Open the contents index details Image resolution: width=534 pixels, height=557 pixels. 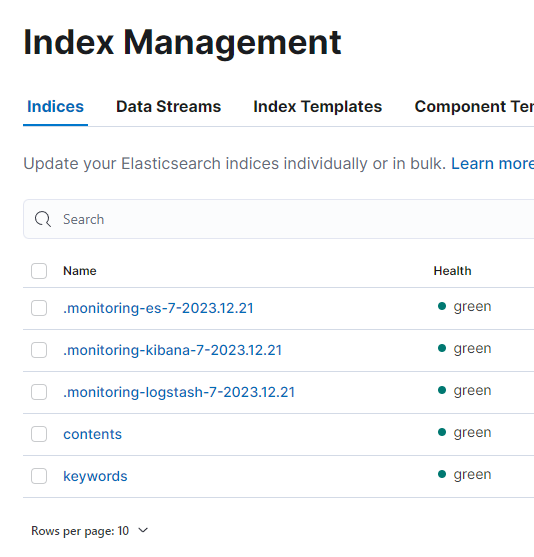92,434
